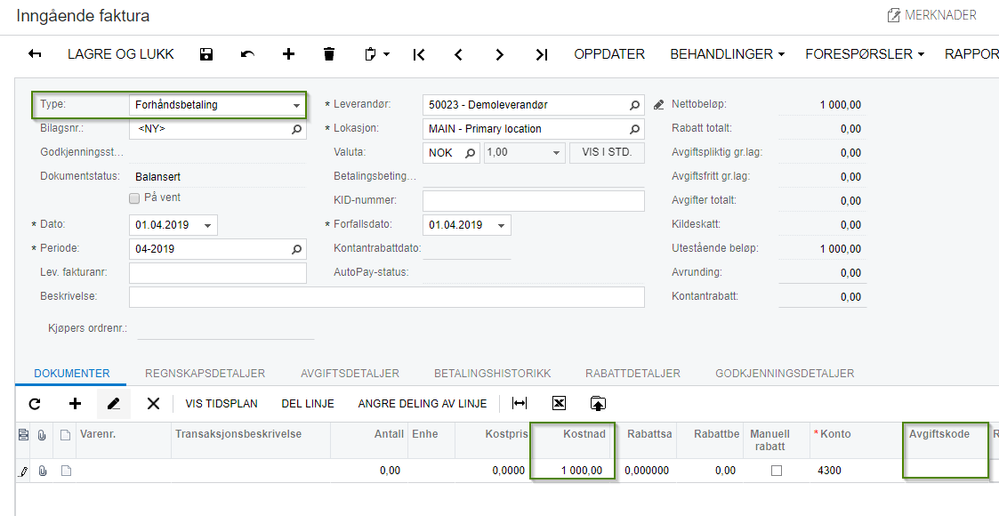Switch to the RABATTDETALJER tab

[633, 373]
